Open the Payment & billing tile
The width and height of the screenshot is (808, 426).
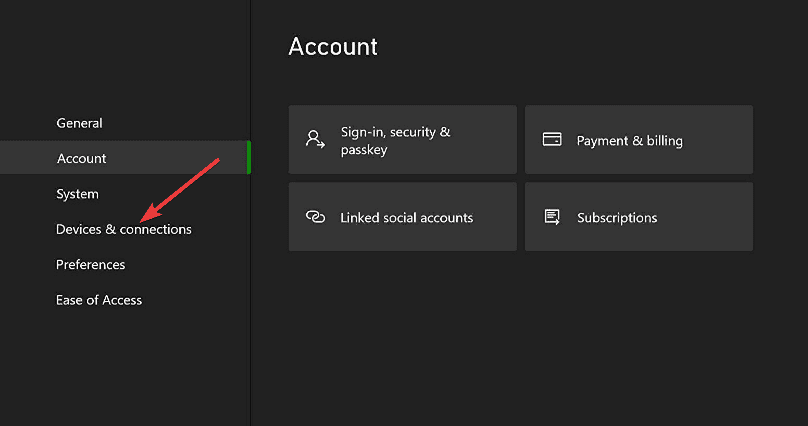[x=638, y=140]
